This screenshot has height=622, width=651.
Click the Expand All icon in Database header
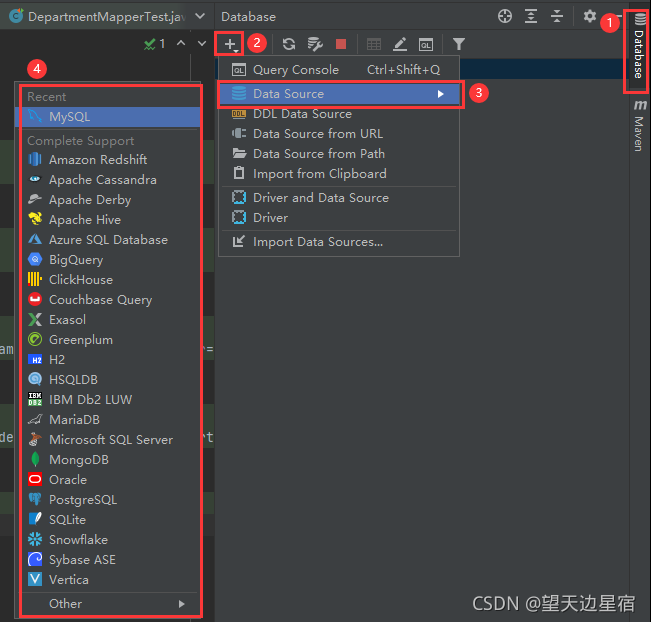(531, 17)
